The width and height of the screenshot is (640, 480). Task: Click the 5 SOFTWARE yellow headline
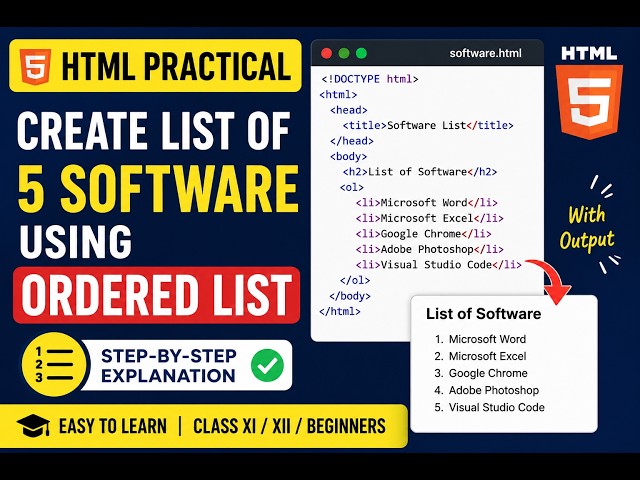click(x=158, y=188)
